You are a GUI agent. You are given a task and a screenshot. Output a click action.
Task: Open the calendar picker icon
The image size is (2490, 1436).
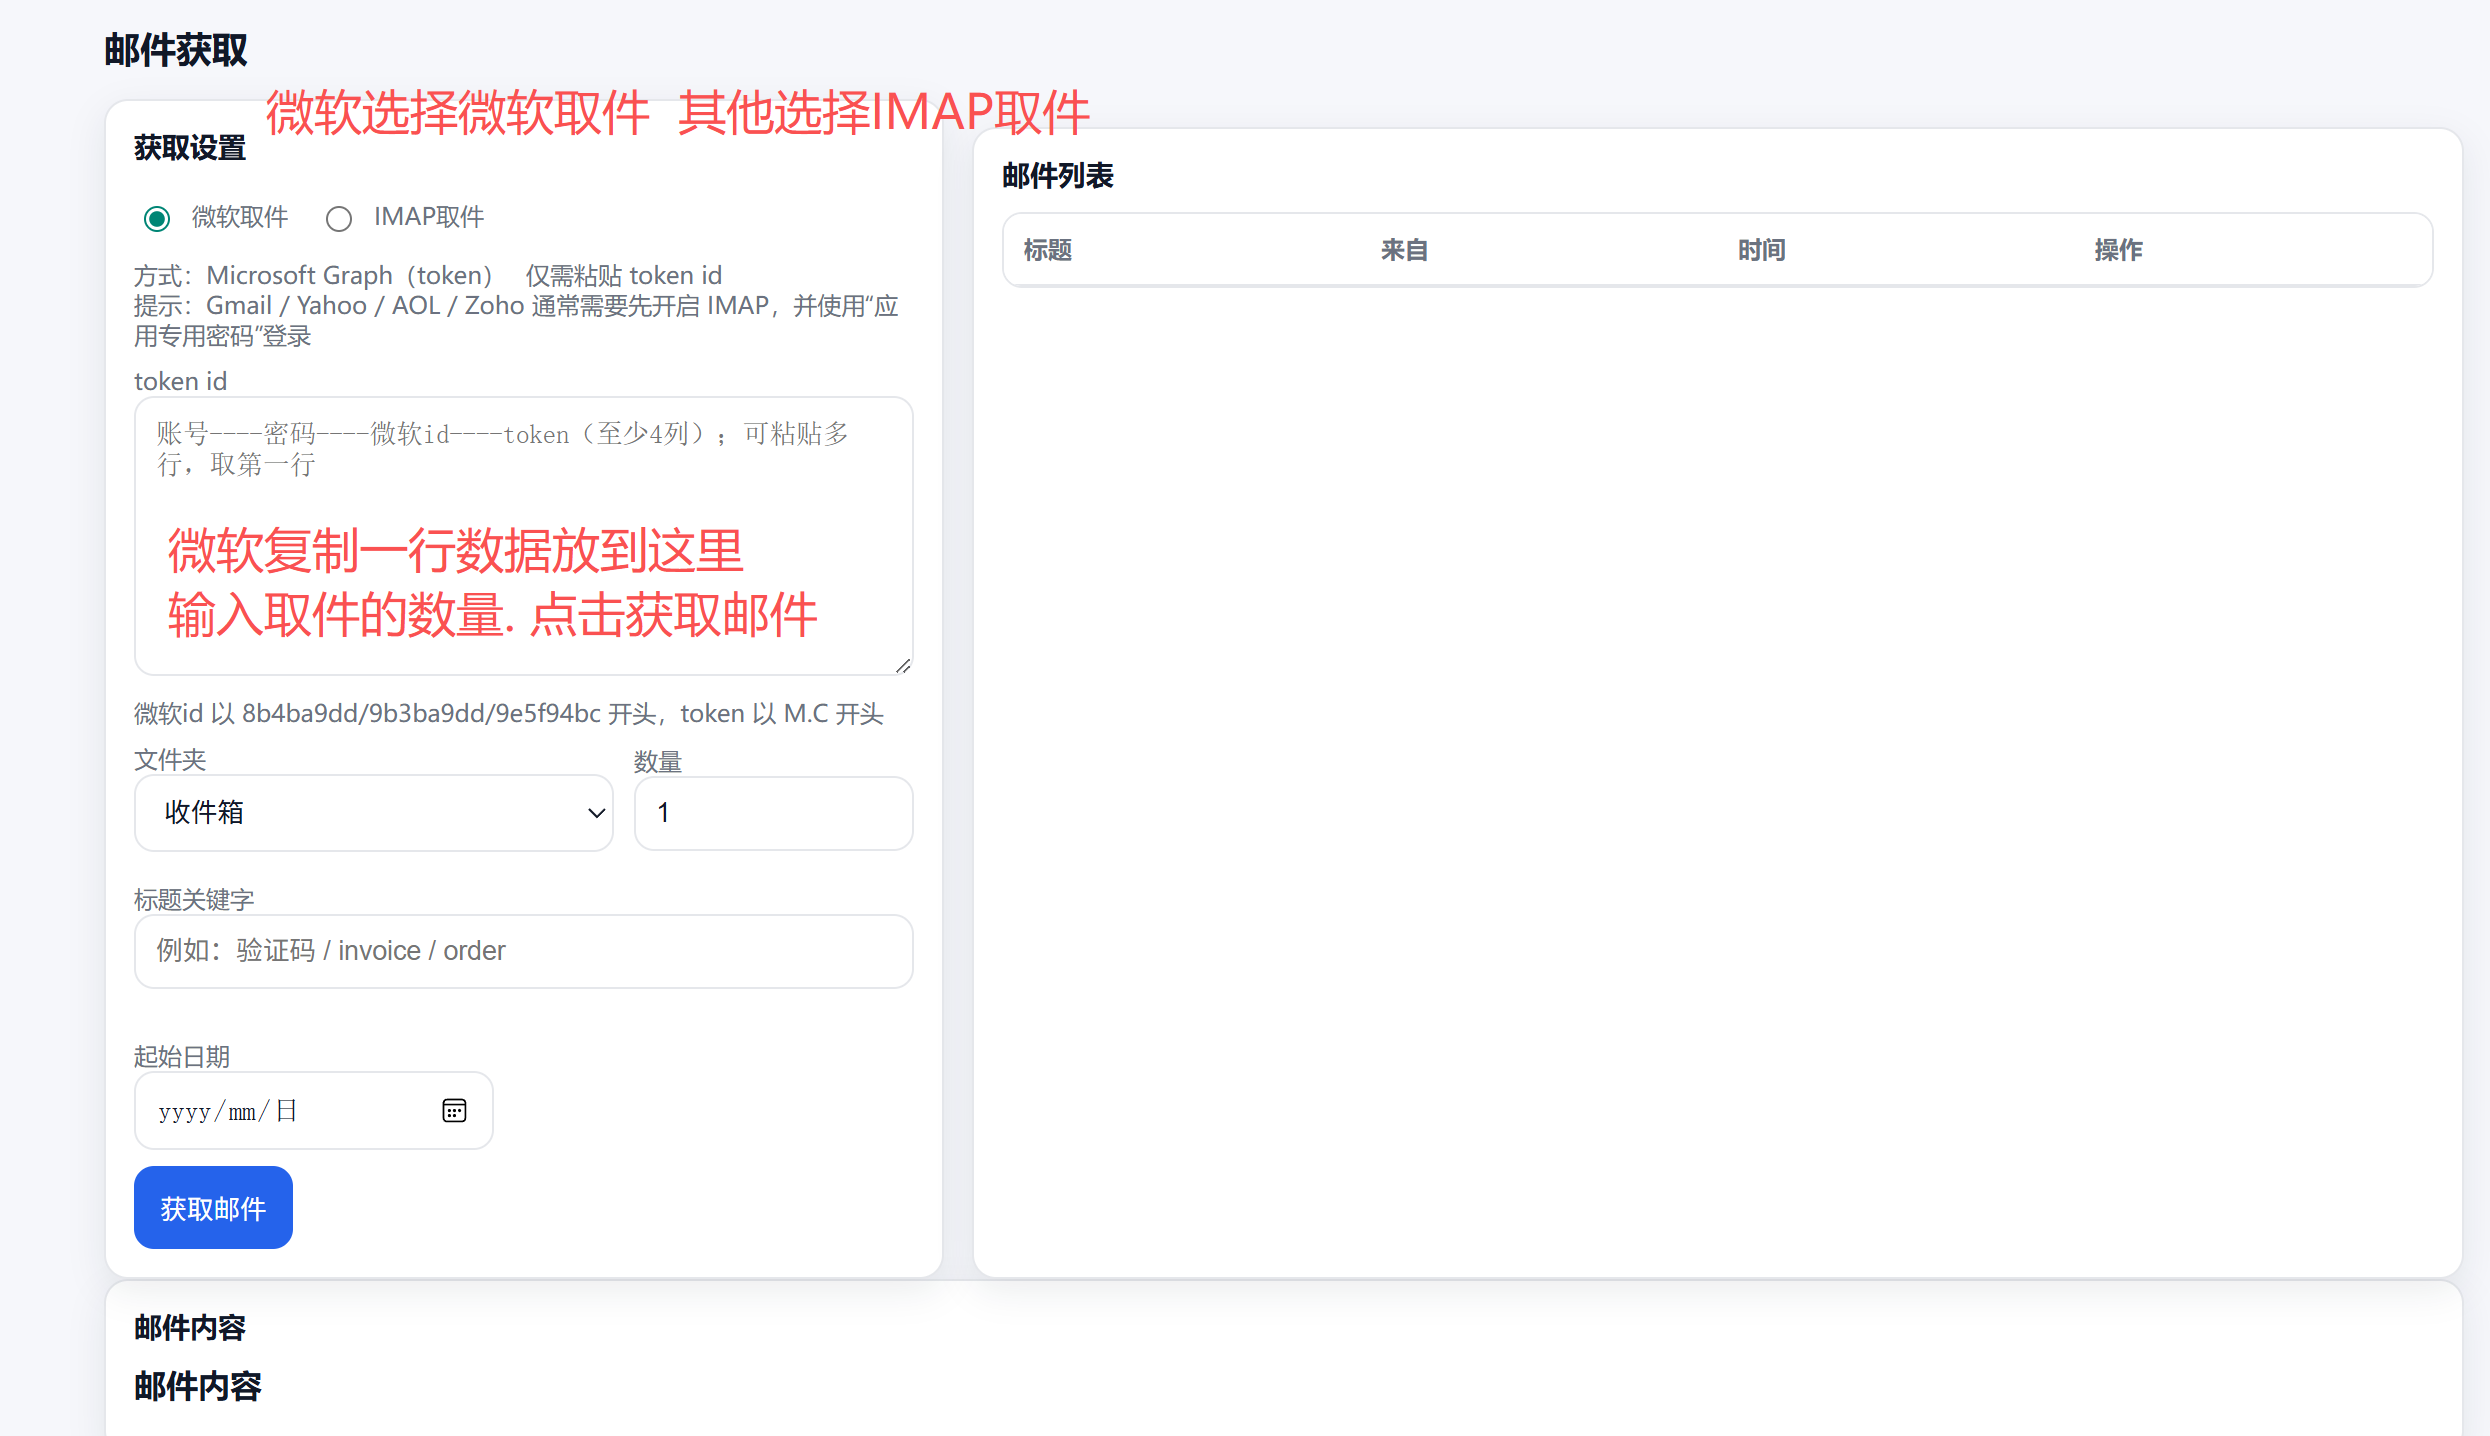454,1111
